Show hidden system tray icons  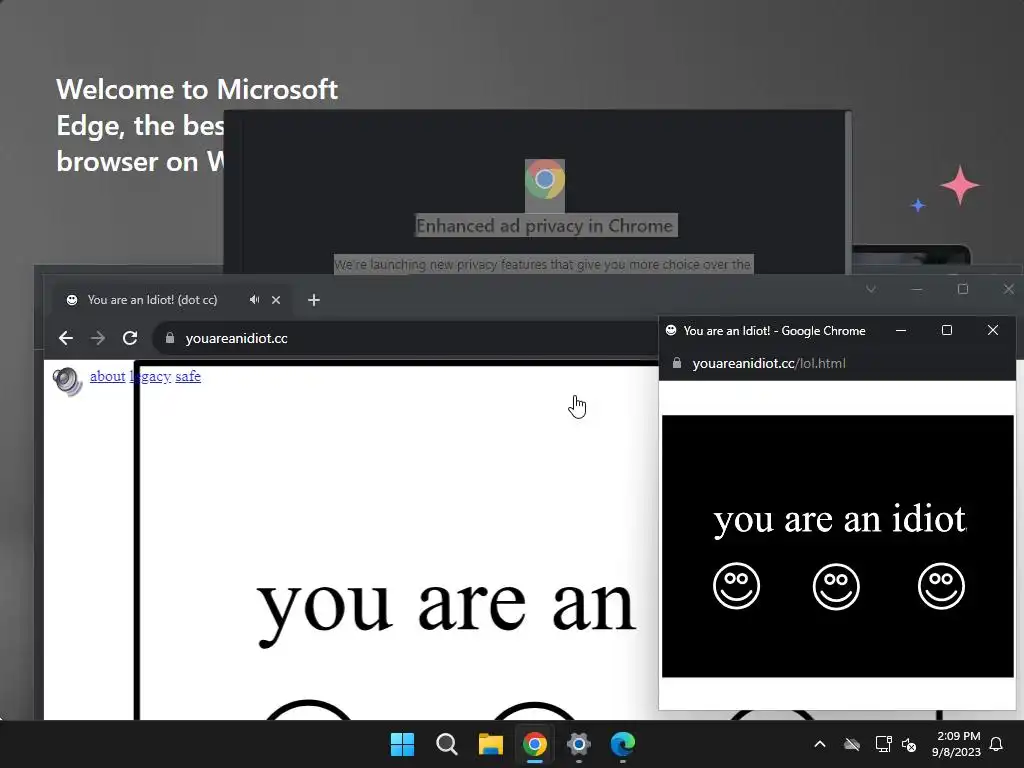(x=820, y=744)
